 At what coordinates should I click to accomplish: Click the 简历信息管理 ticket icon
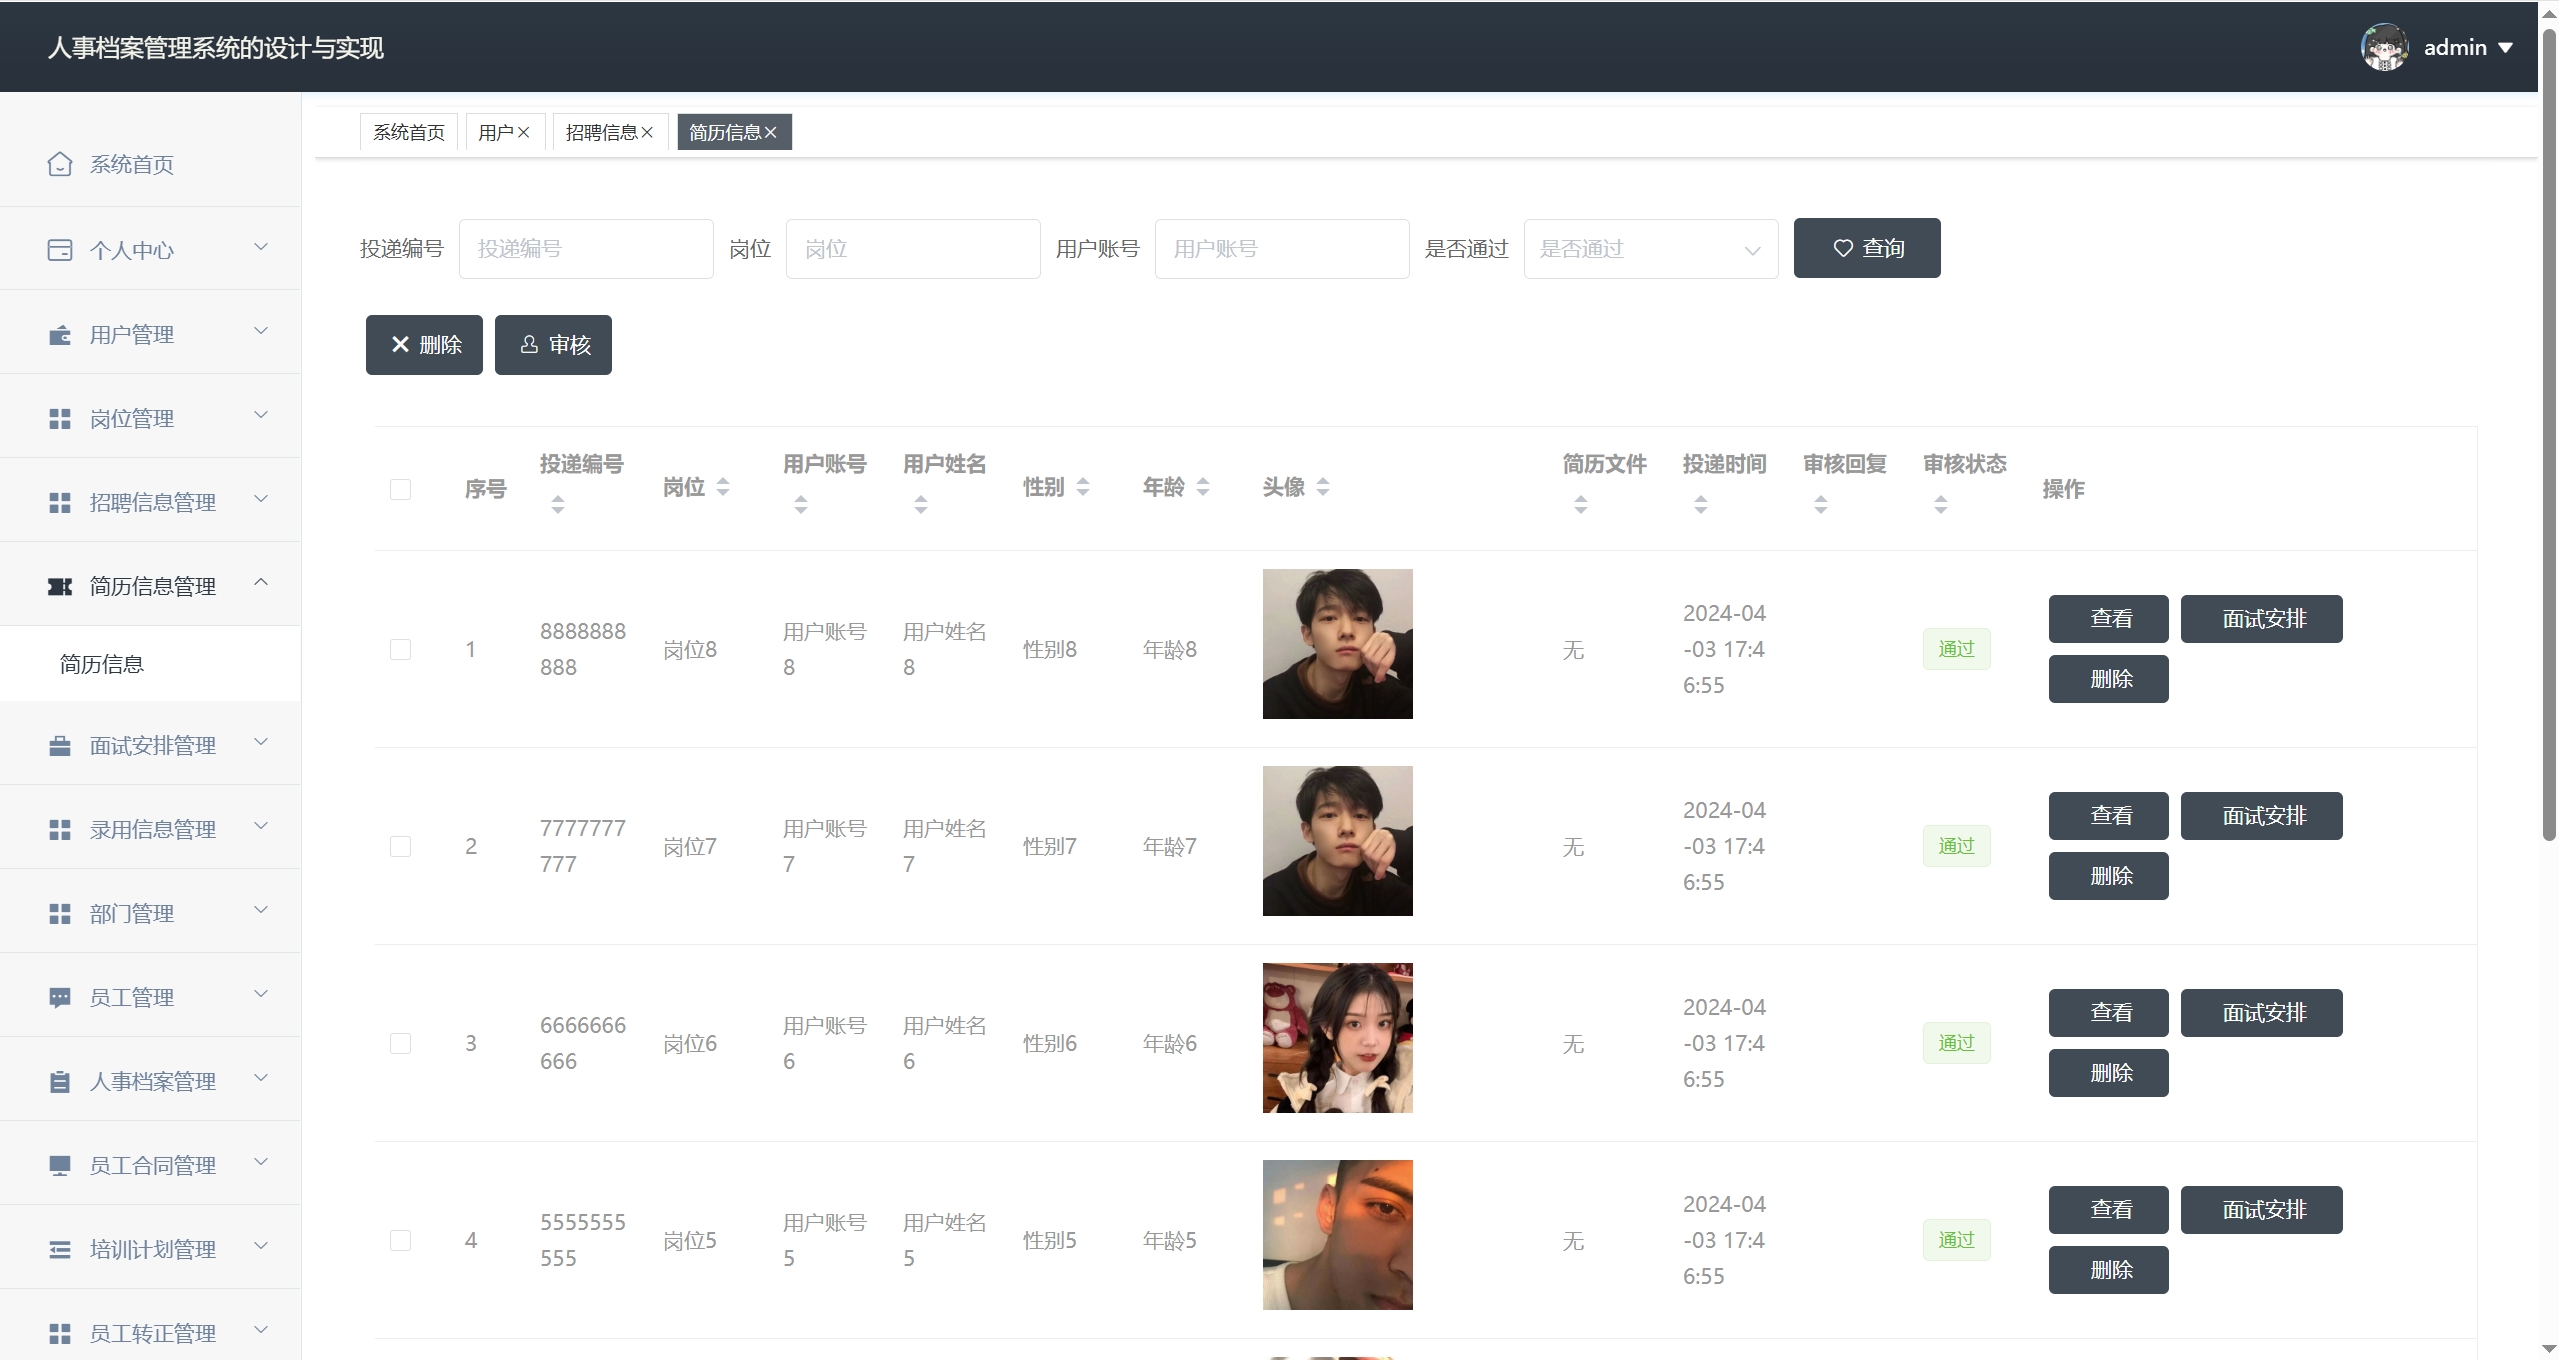[60, 587]
